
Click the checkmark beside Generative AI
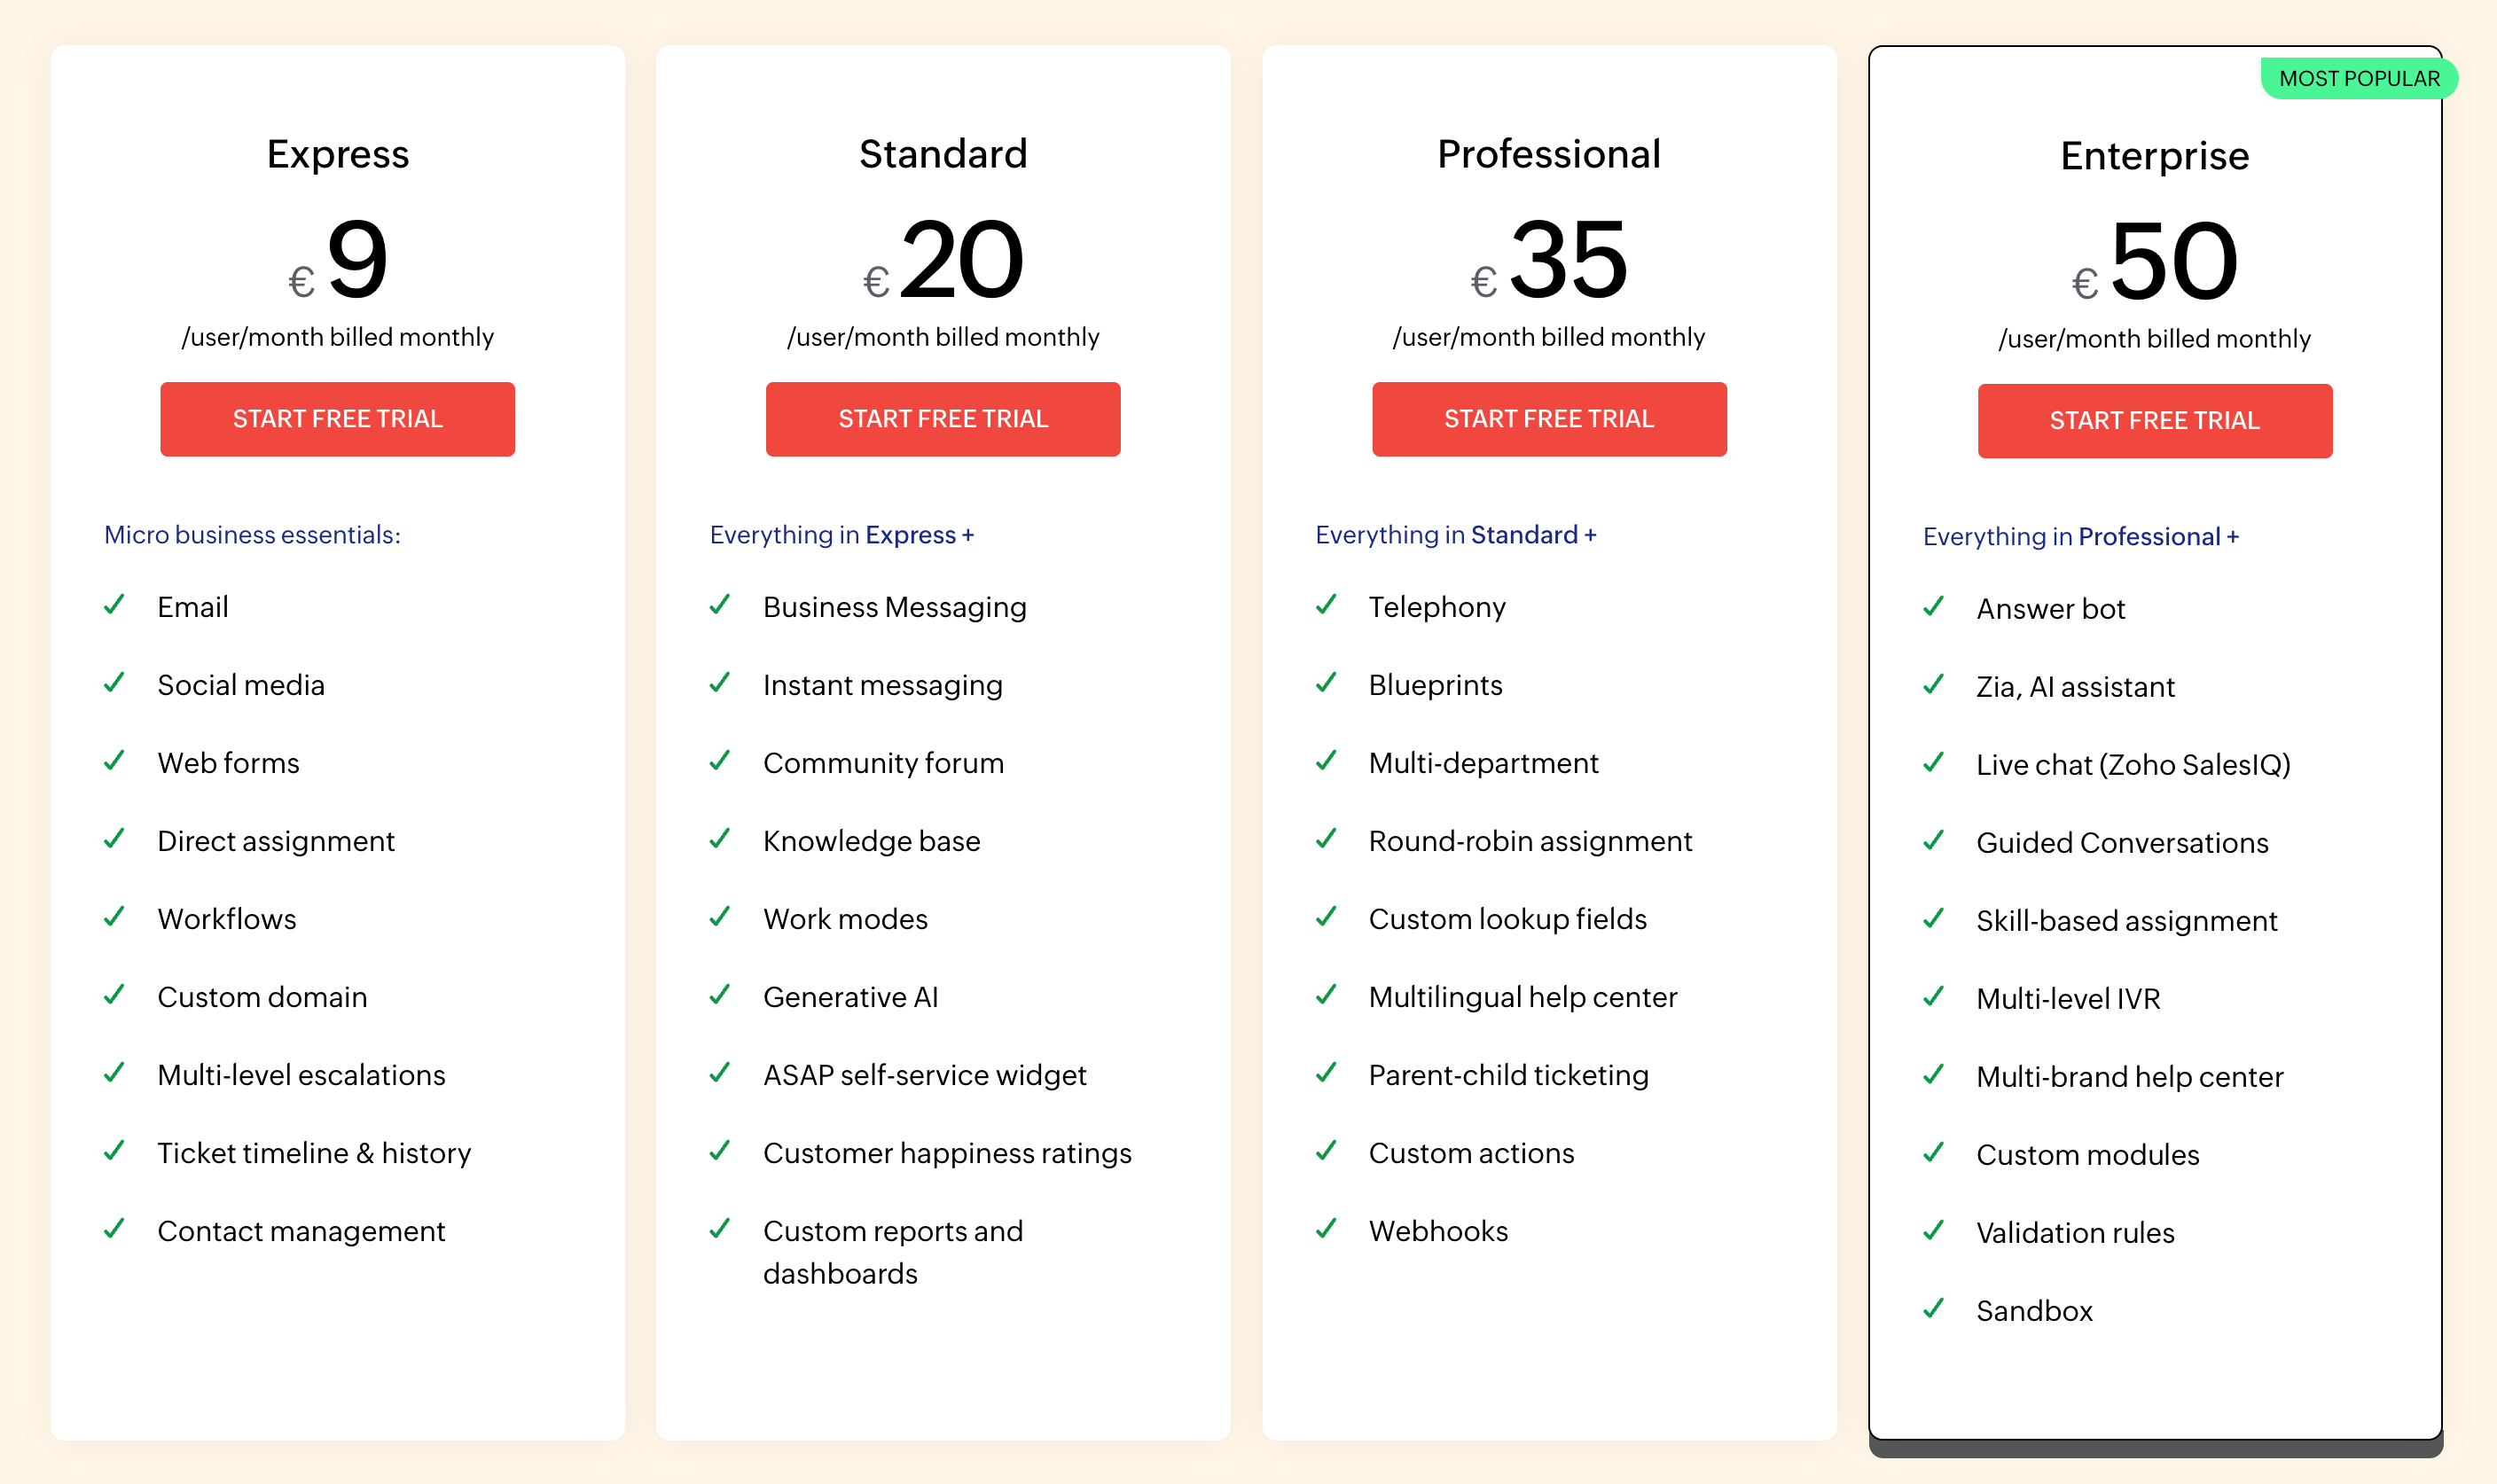point(721,996)
